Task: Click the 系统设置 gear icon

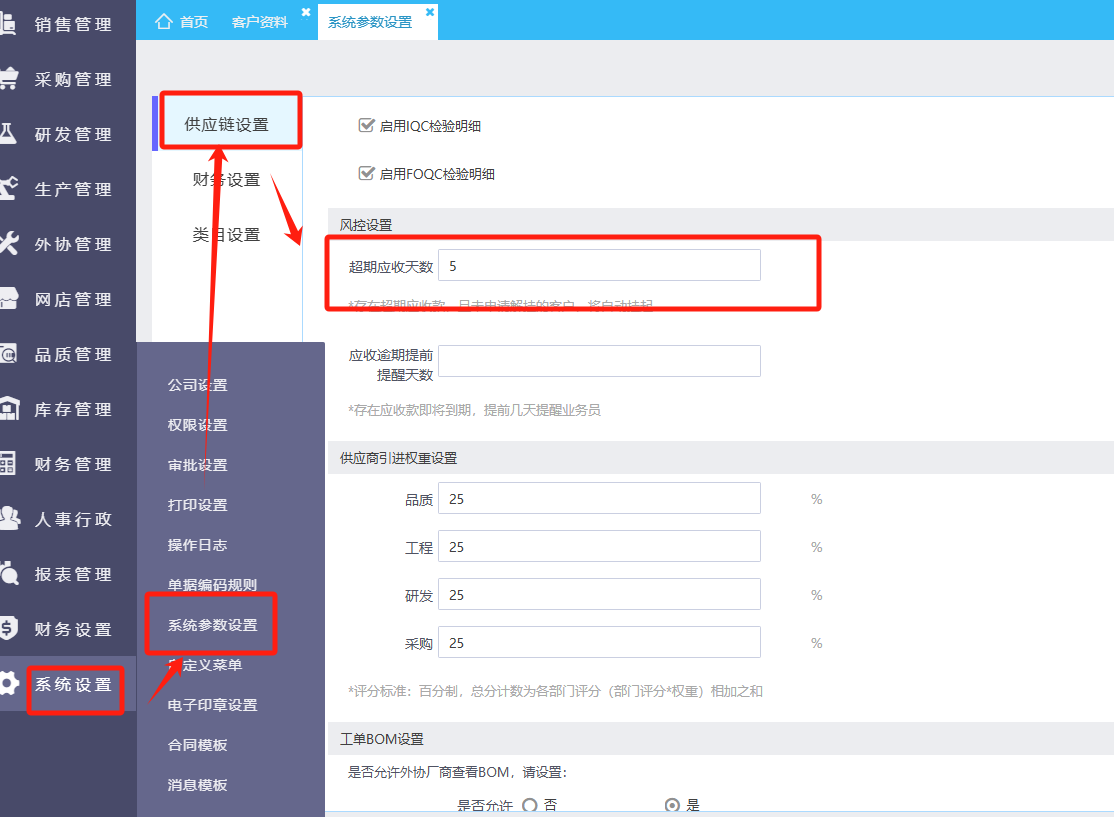Action: point(9,683)
